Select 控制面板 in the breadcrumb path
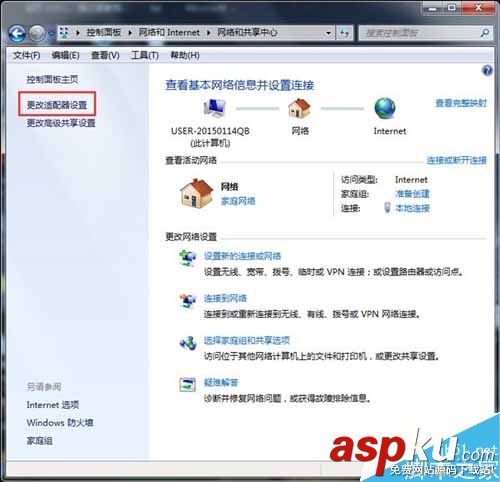 point(104,32)
